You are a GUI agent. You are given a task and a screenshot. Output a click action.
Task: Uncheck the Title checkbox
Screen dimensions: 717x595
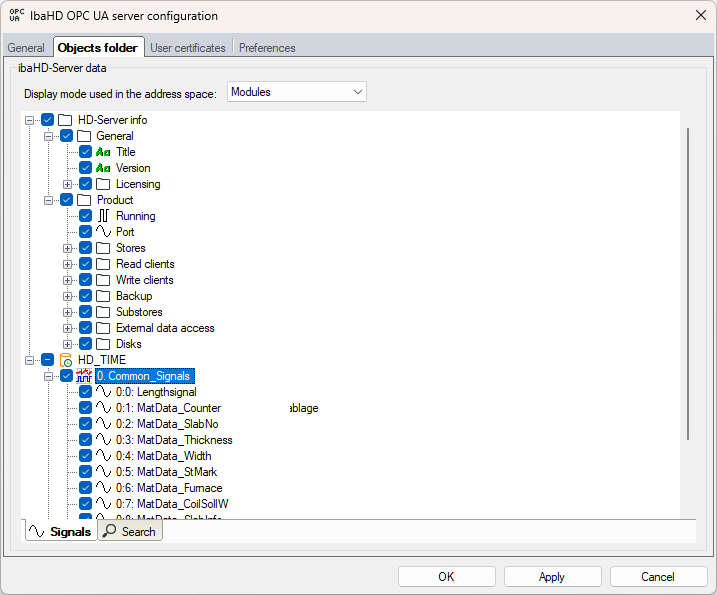pos(86,152)
